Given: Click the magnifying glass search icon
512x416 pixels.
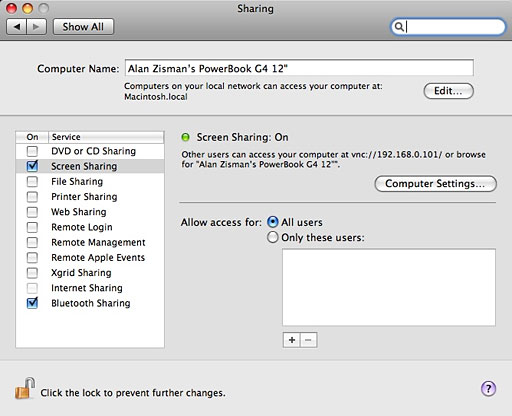Looking at the screenshot, I should pyautogui.click(x=399, y=27).
